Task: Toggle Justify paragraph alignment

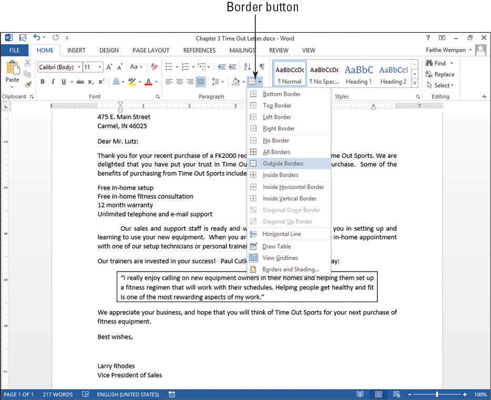Action: point(200,82)
